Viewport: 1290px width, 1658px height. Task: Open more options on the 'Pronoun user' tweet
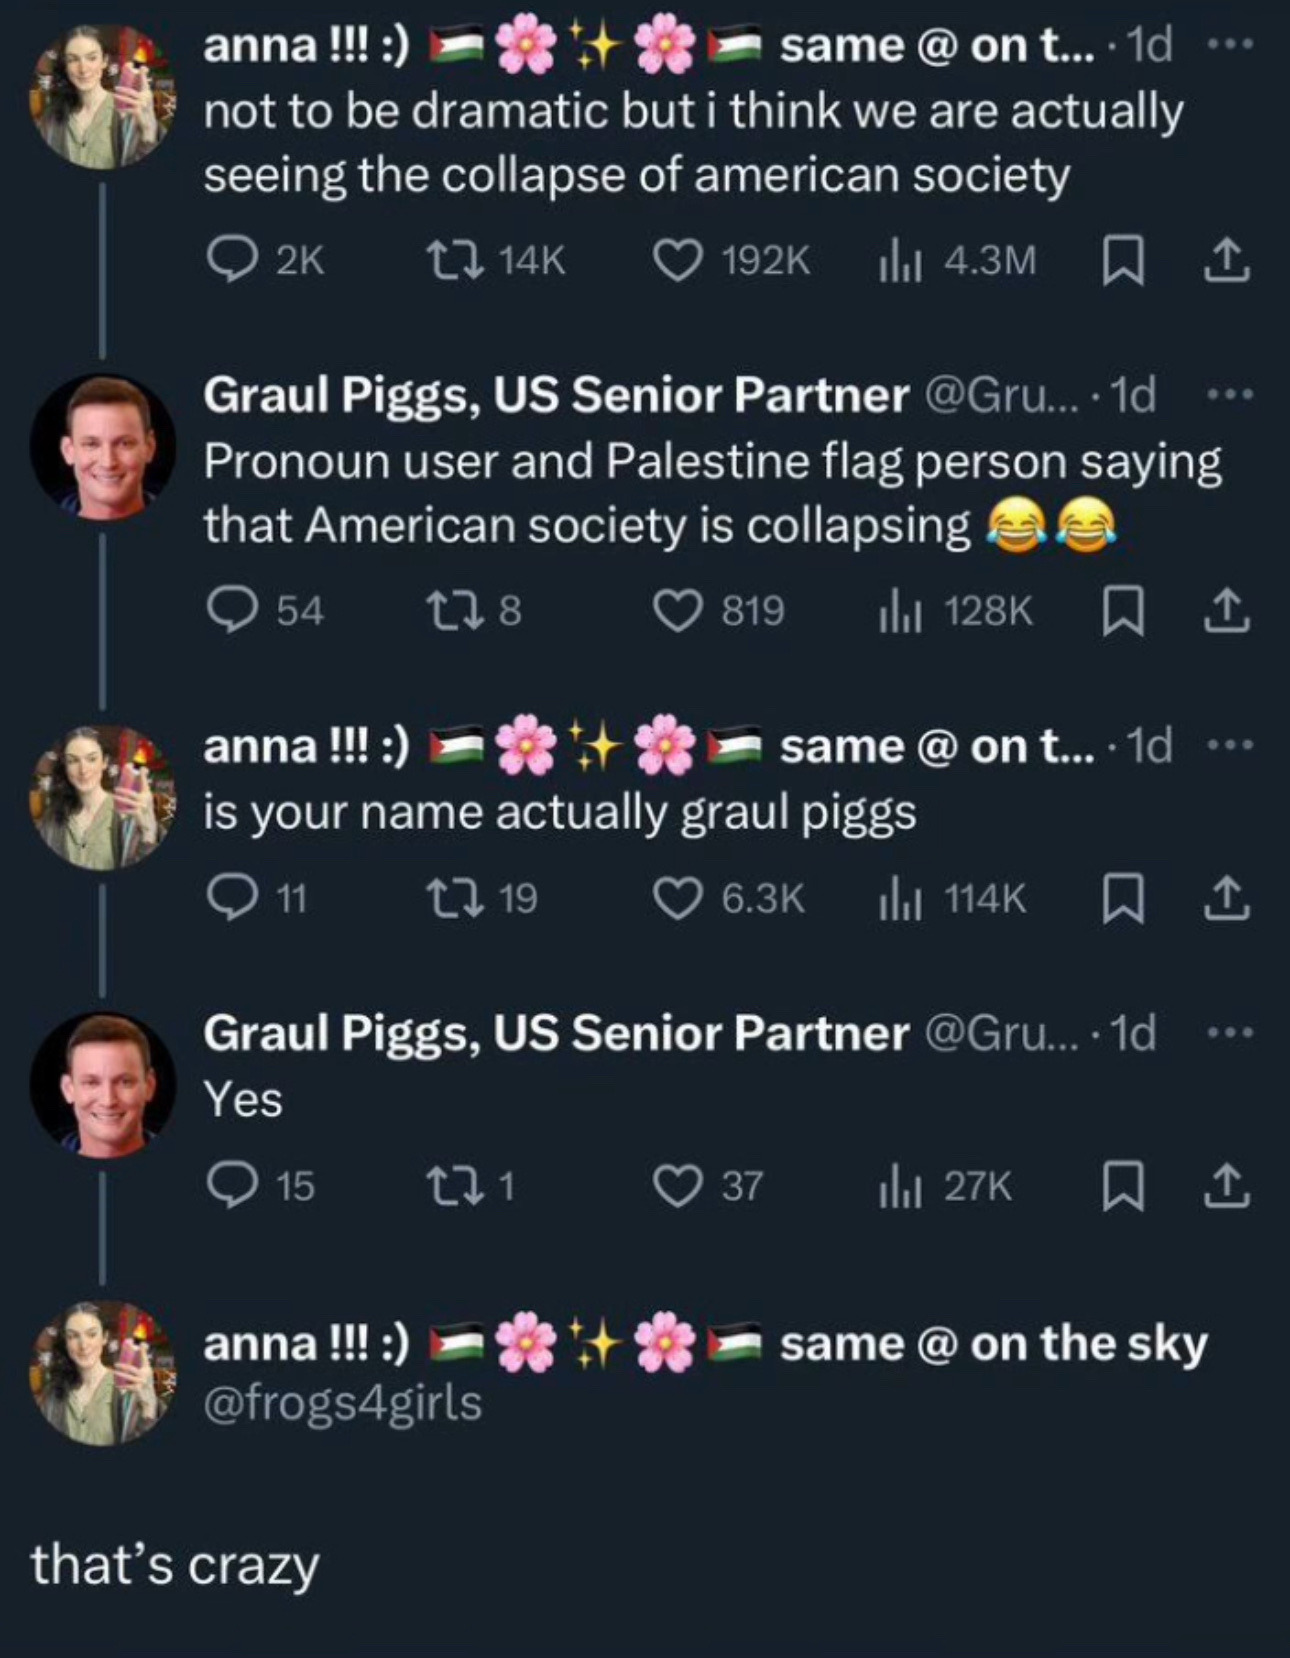pos(1228,395)
